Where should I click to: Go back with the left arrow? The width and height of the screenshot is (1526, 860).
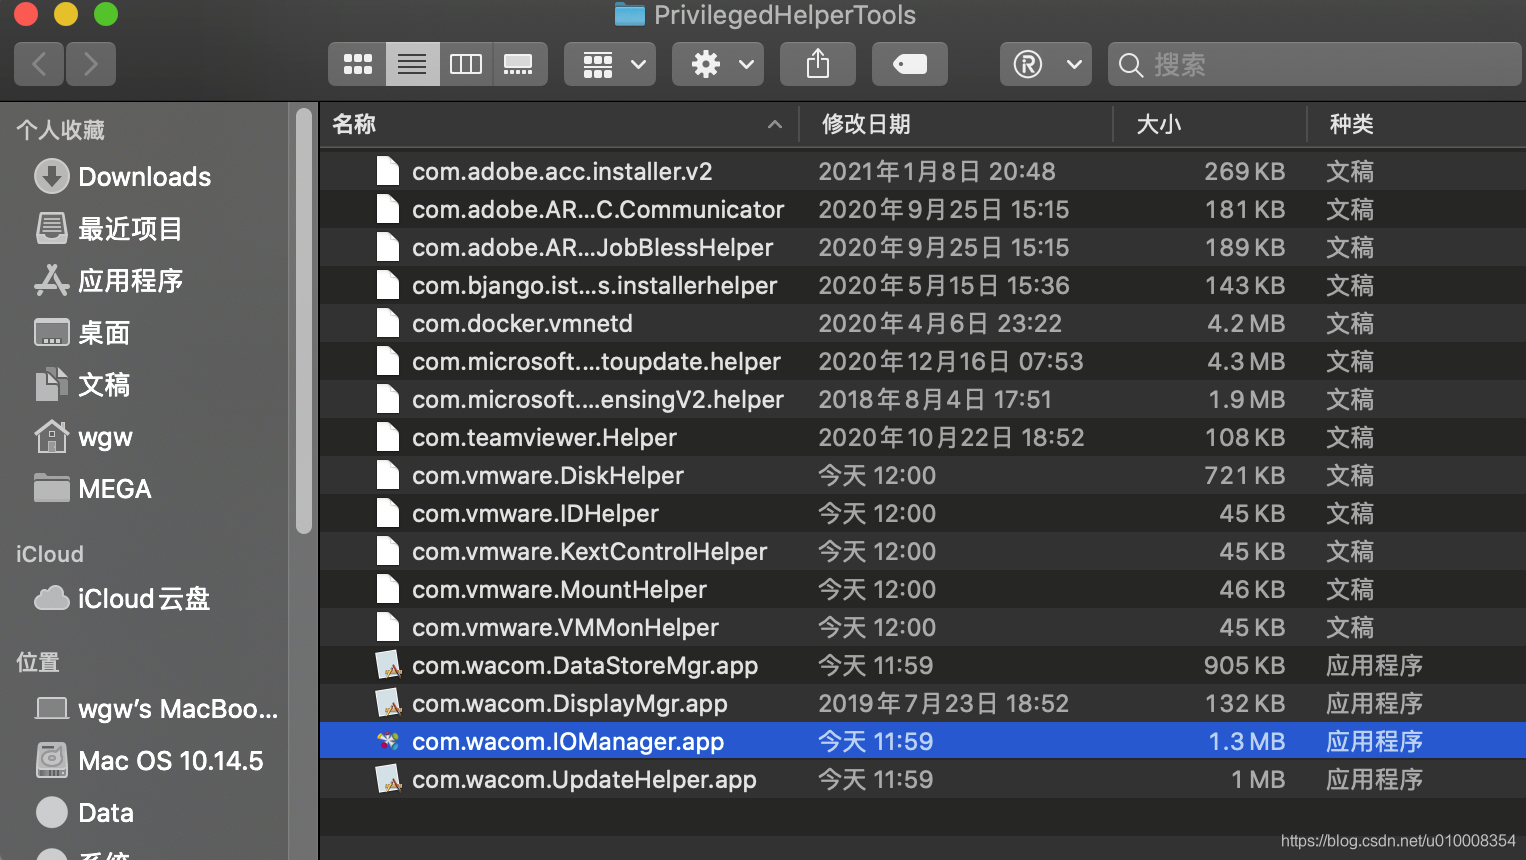tap(40, 65)
